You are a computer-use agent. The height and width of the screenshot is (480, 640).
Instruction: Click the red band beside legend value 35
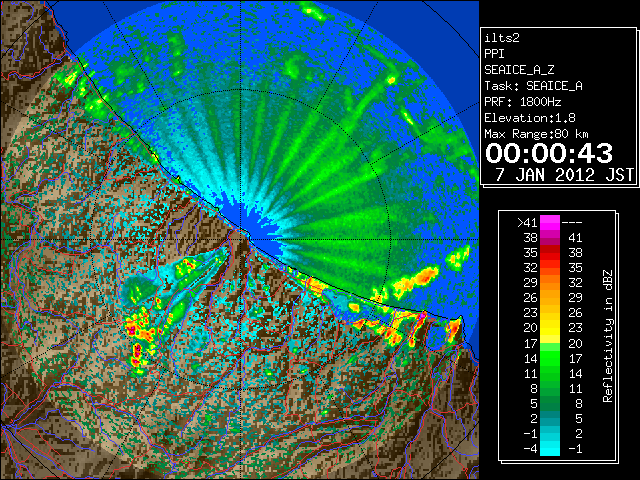[550, 253]
